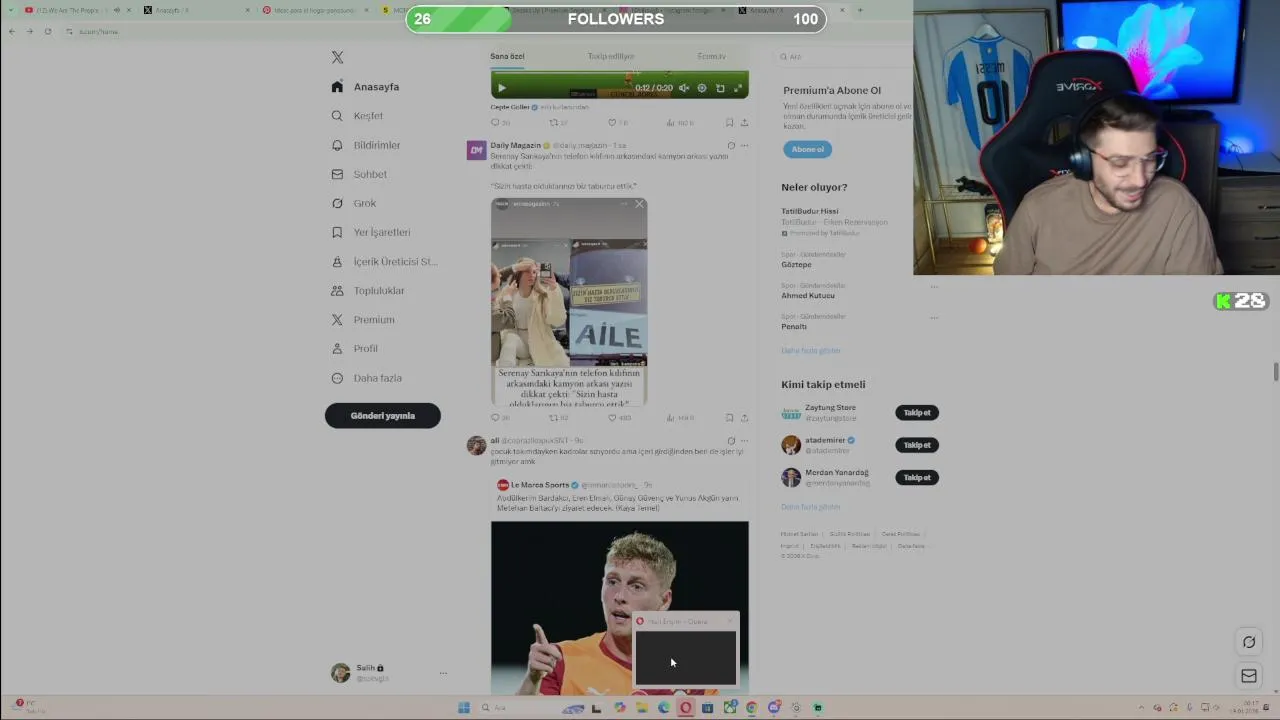
Task: Click the browser reload button
Action: [47, 31]
